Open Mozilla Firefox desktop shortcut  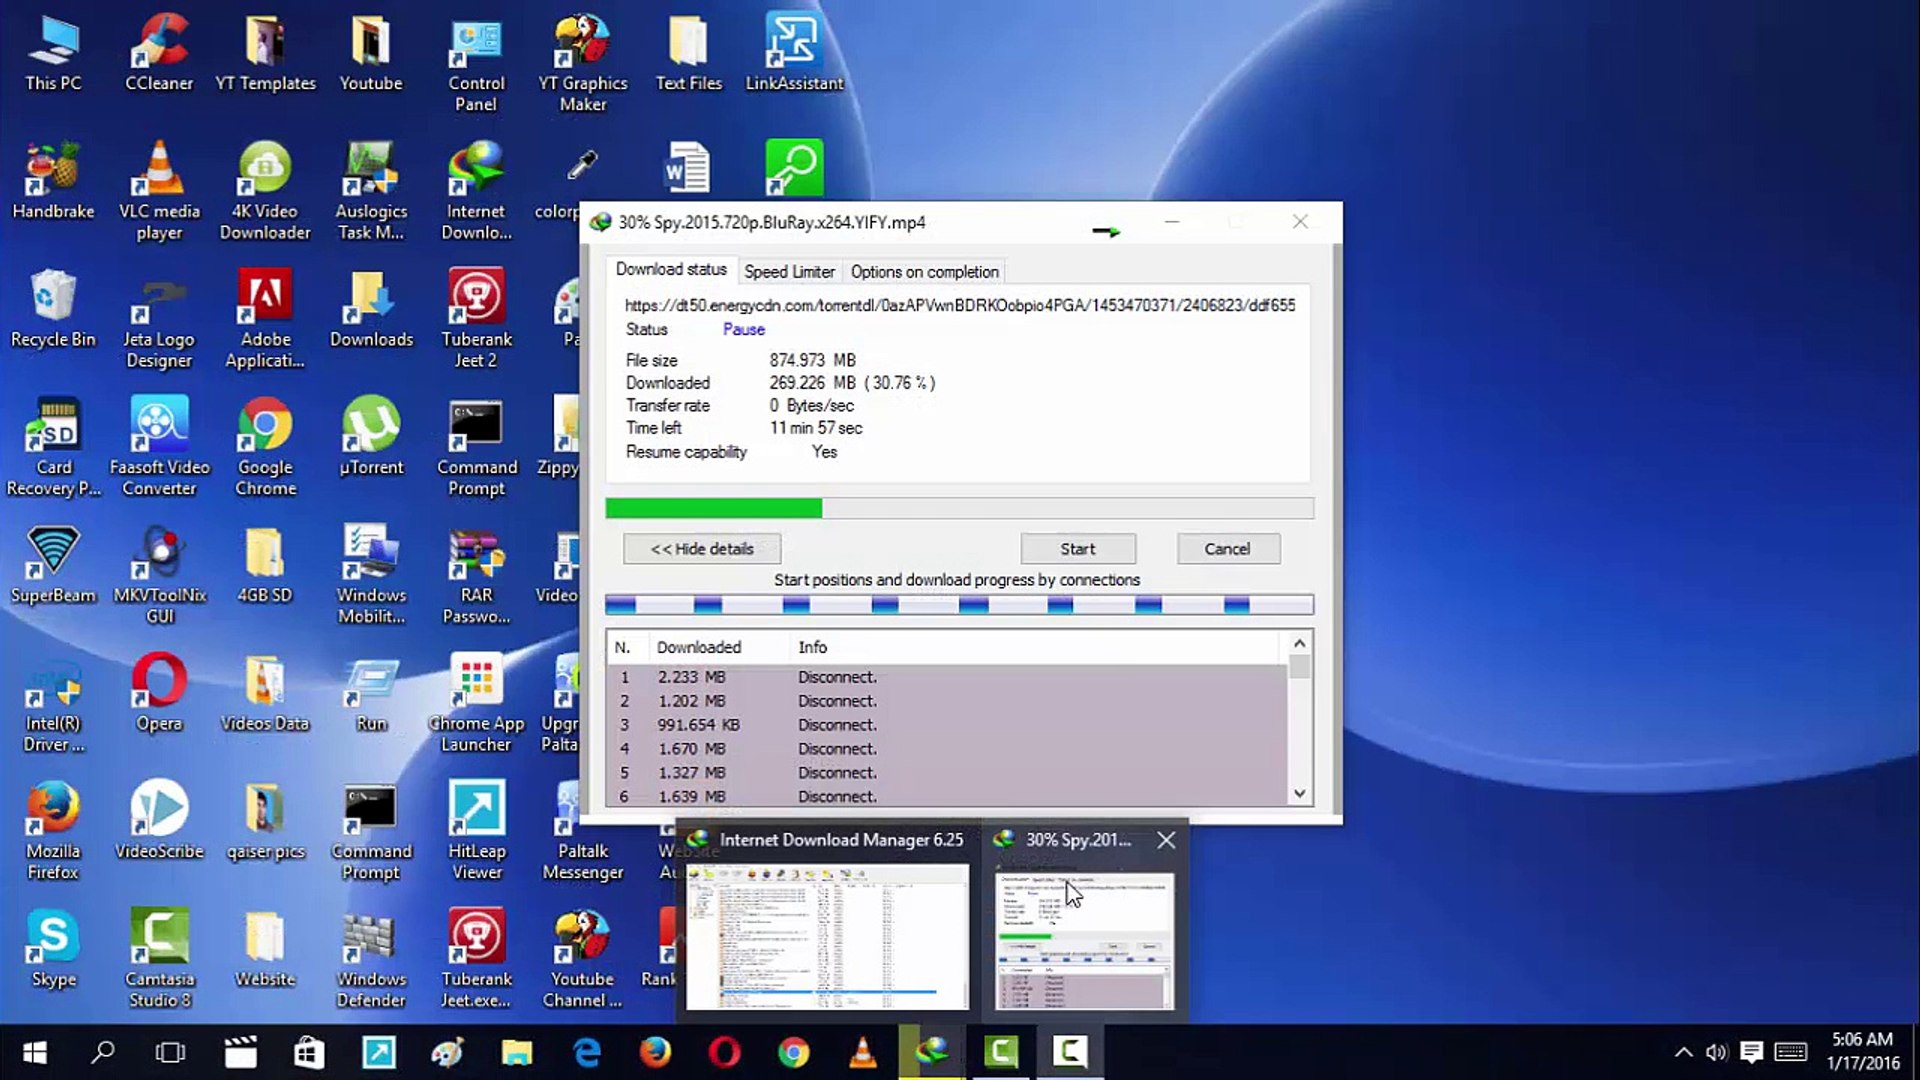53,830
